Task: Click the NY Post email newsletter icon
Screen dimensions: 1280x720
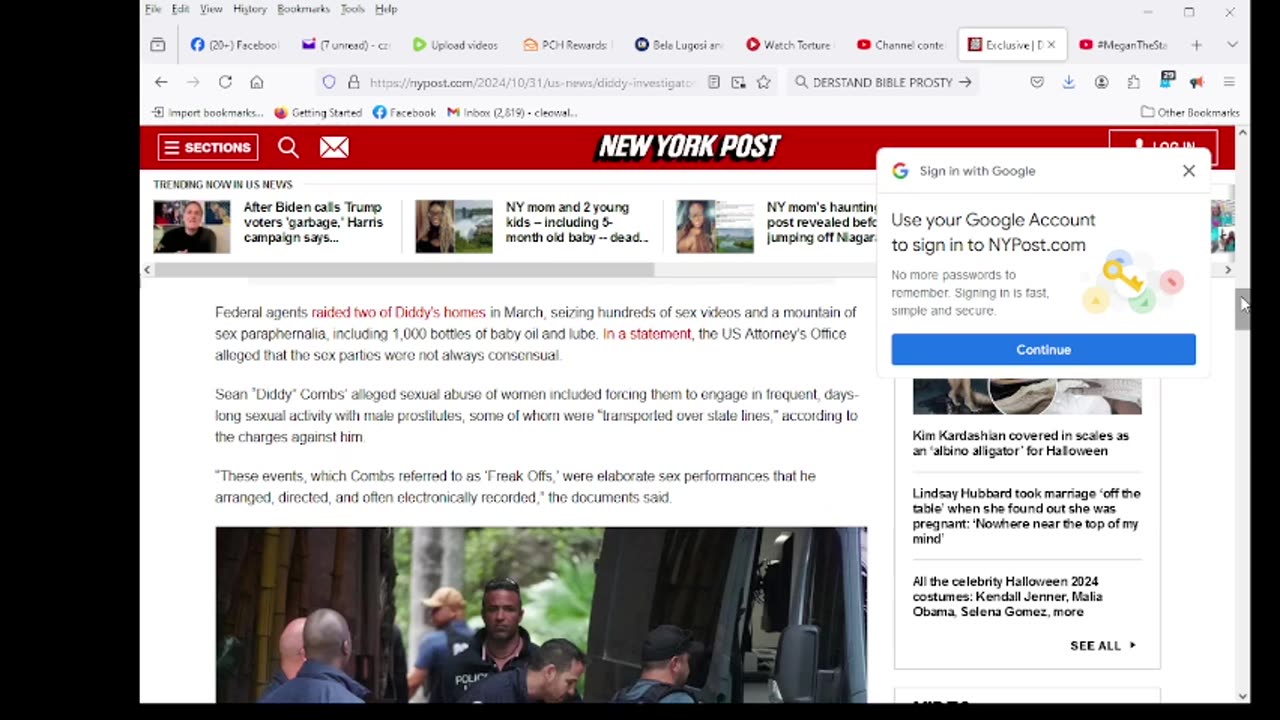Action: tap(334, 148)
